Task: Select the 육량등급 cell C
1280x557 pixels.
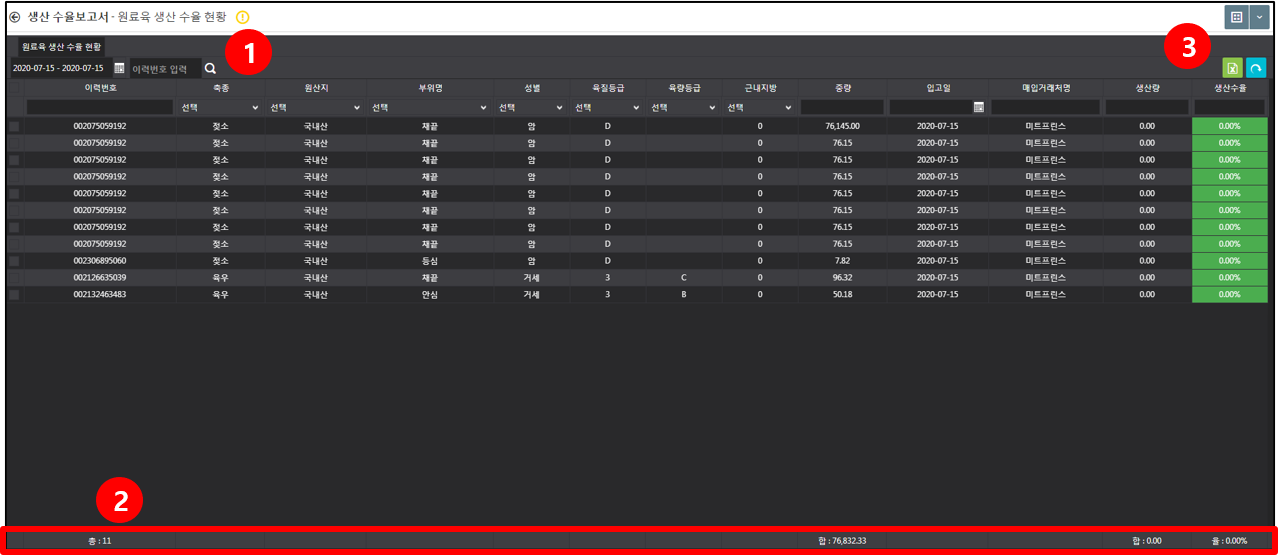Action: (x=684, y=277)
